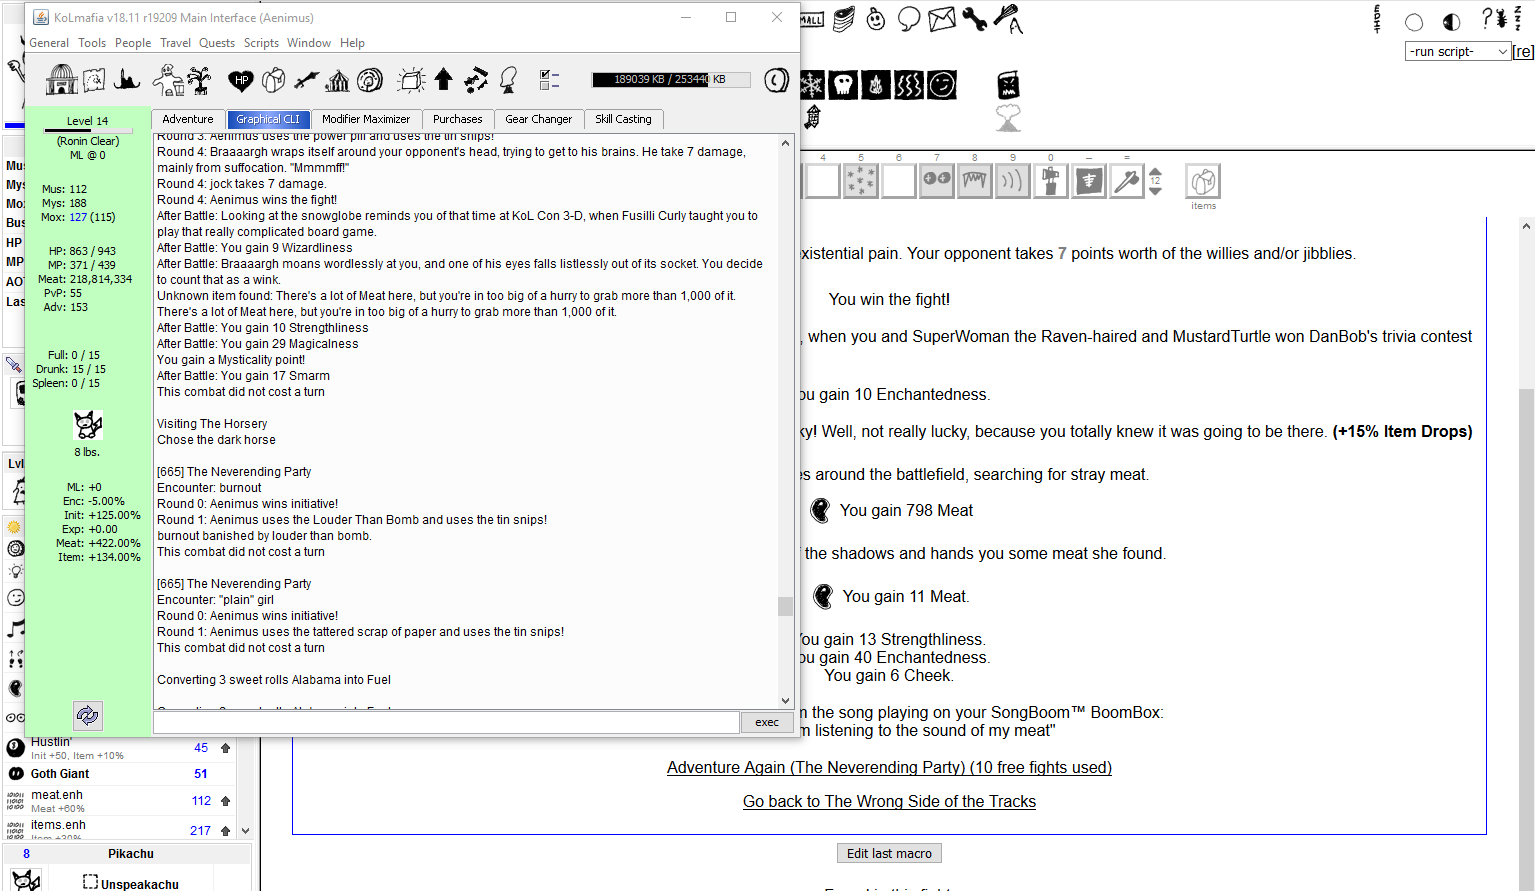1535x891 pixels.
Task: Click the wavy stench element icon
Action: (908, 85)
